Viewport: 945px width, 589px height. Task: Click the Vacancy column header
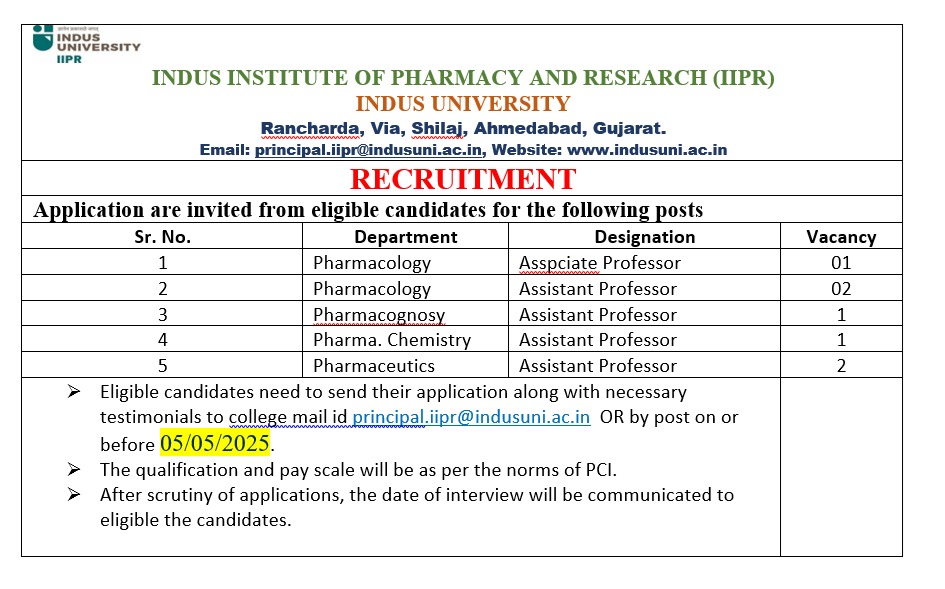pos(841,237)
